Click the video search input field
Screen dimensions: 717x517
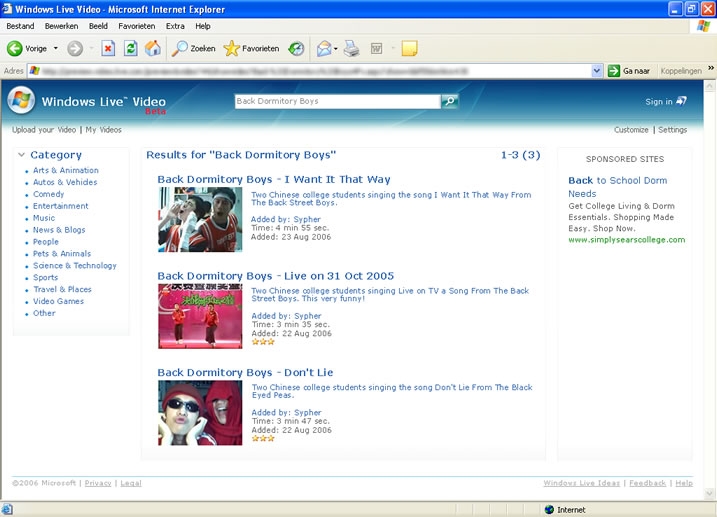[337, 101]
